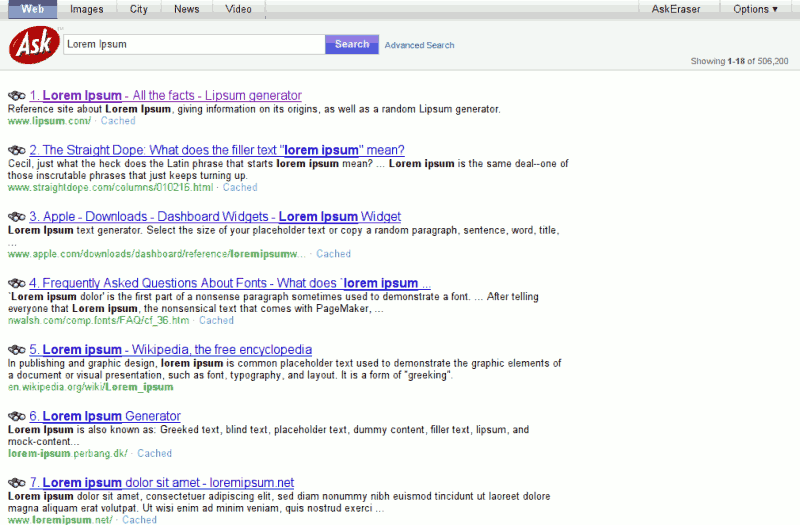Open result 7 loremipsum.net link
Image resolution: width=800 pixels, height=525 pixels.
pos(162,483)
